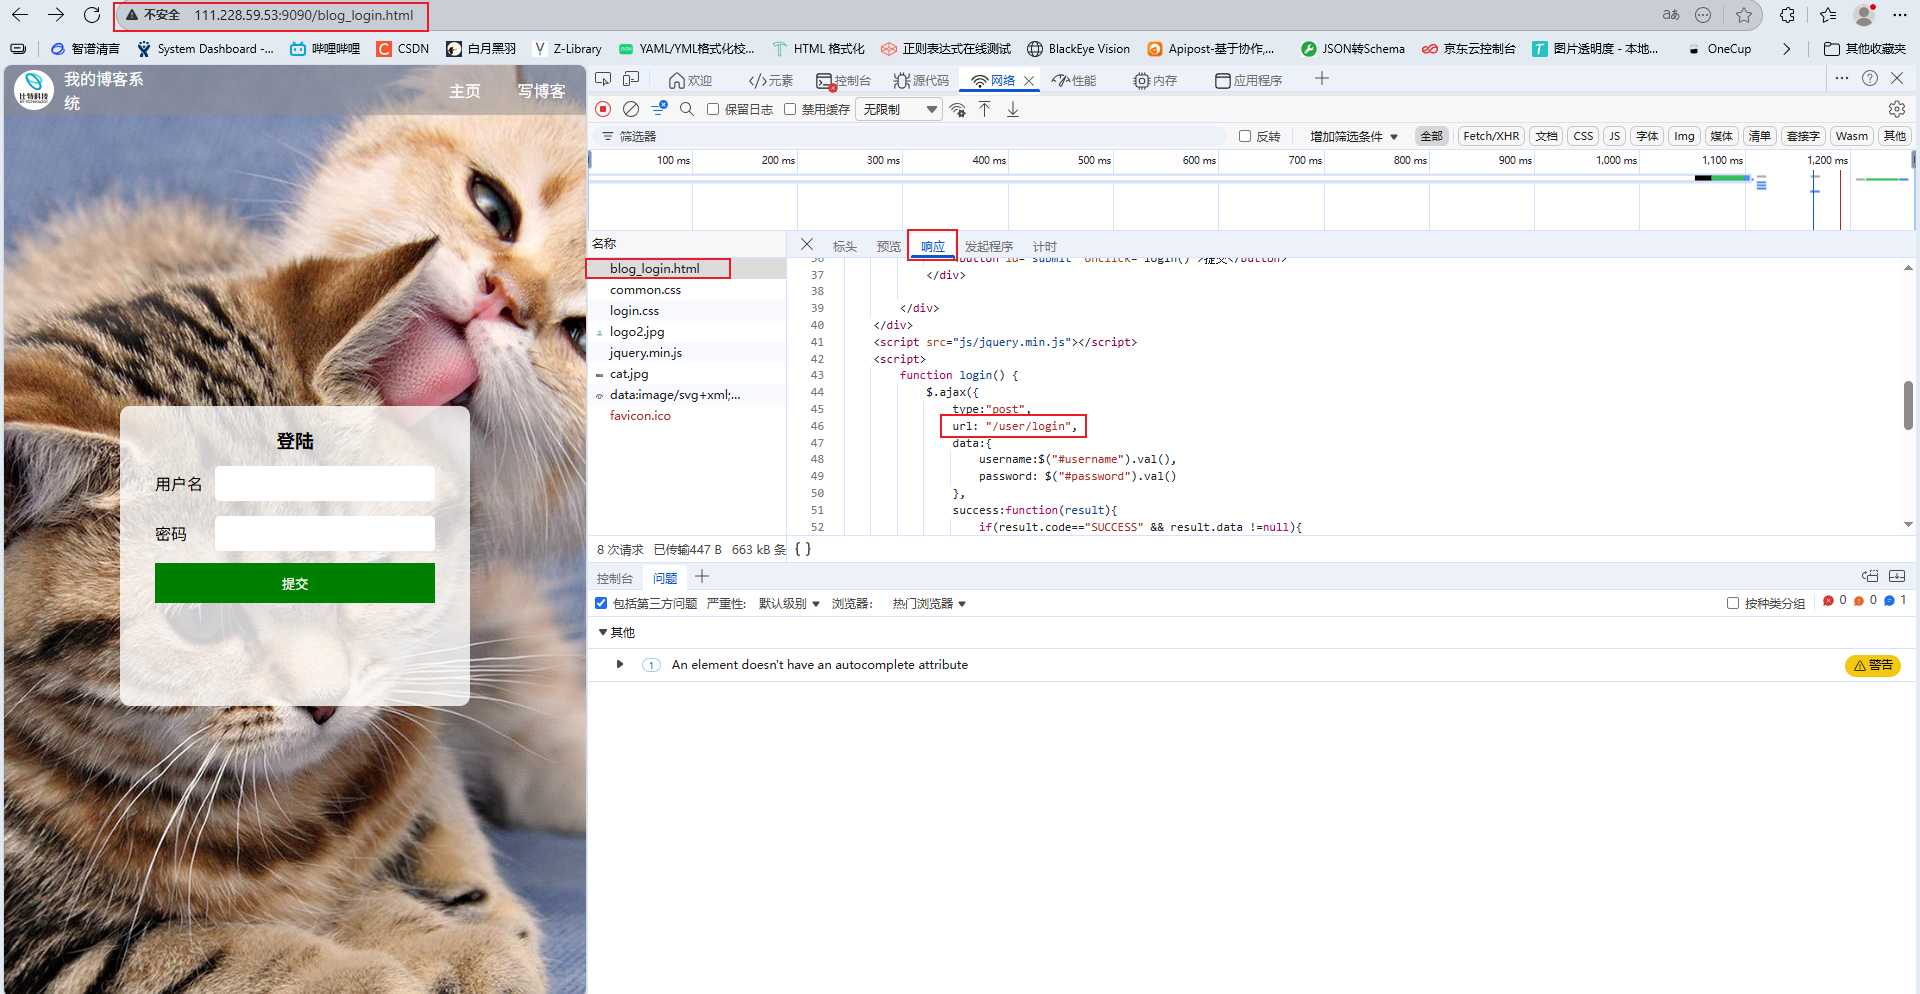Open the home (主页) blog link
This screenshot has width=1920, height=994.
point(465,91)
